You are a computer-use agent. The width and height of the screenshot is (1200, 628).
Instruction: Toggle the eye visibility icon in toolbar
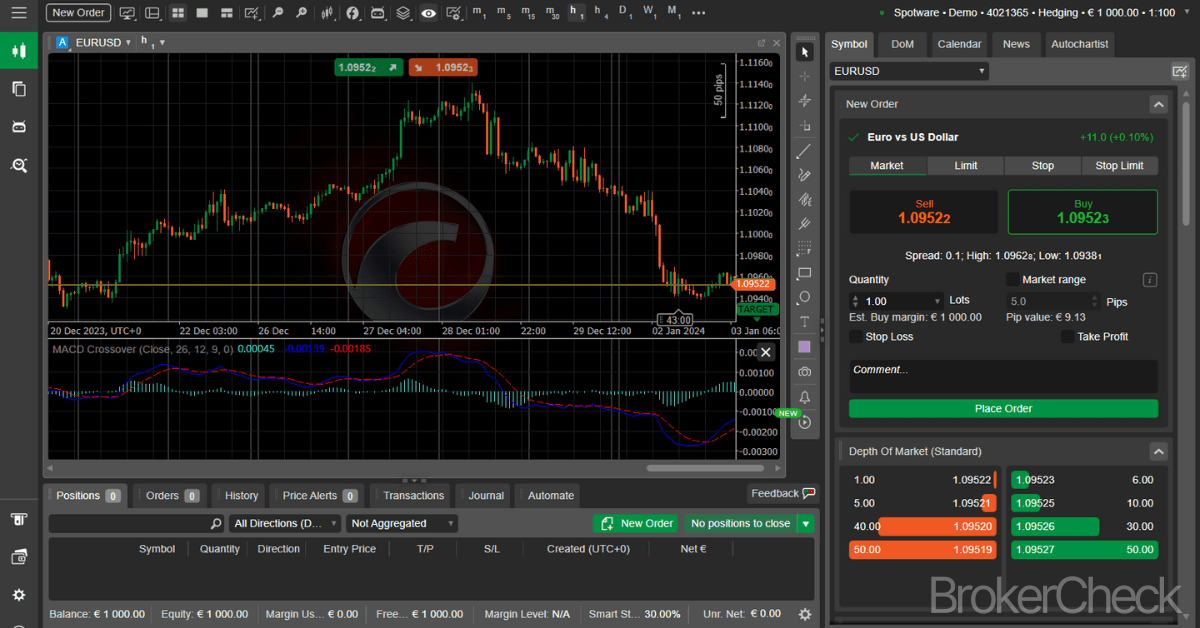coord(428,13)
